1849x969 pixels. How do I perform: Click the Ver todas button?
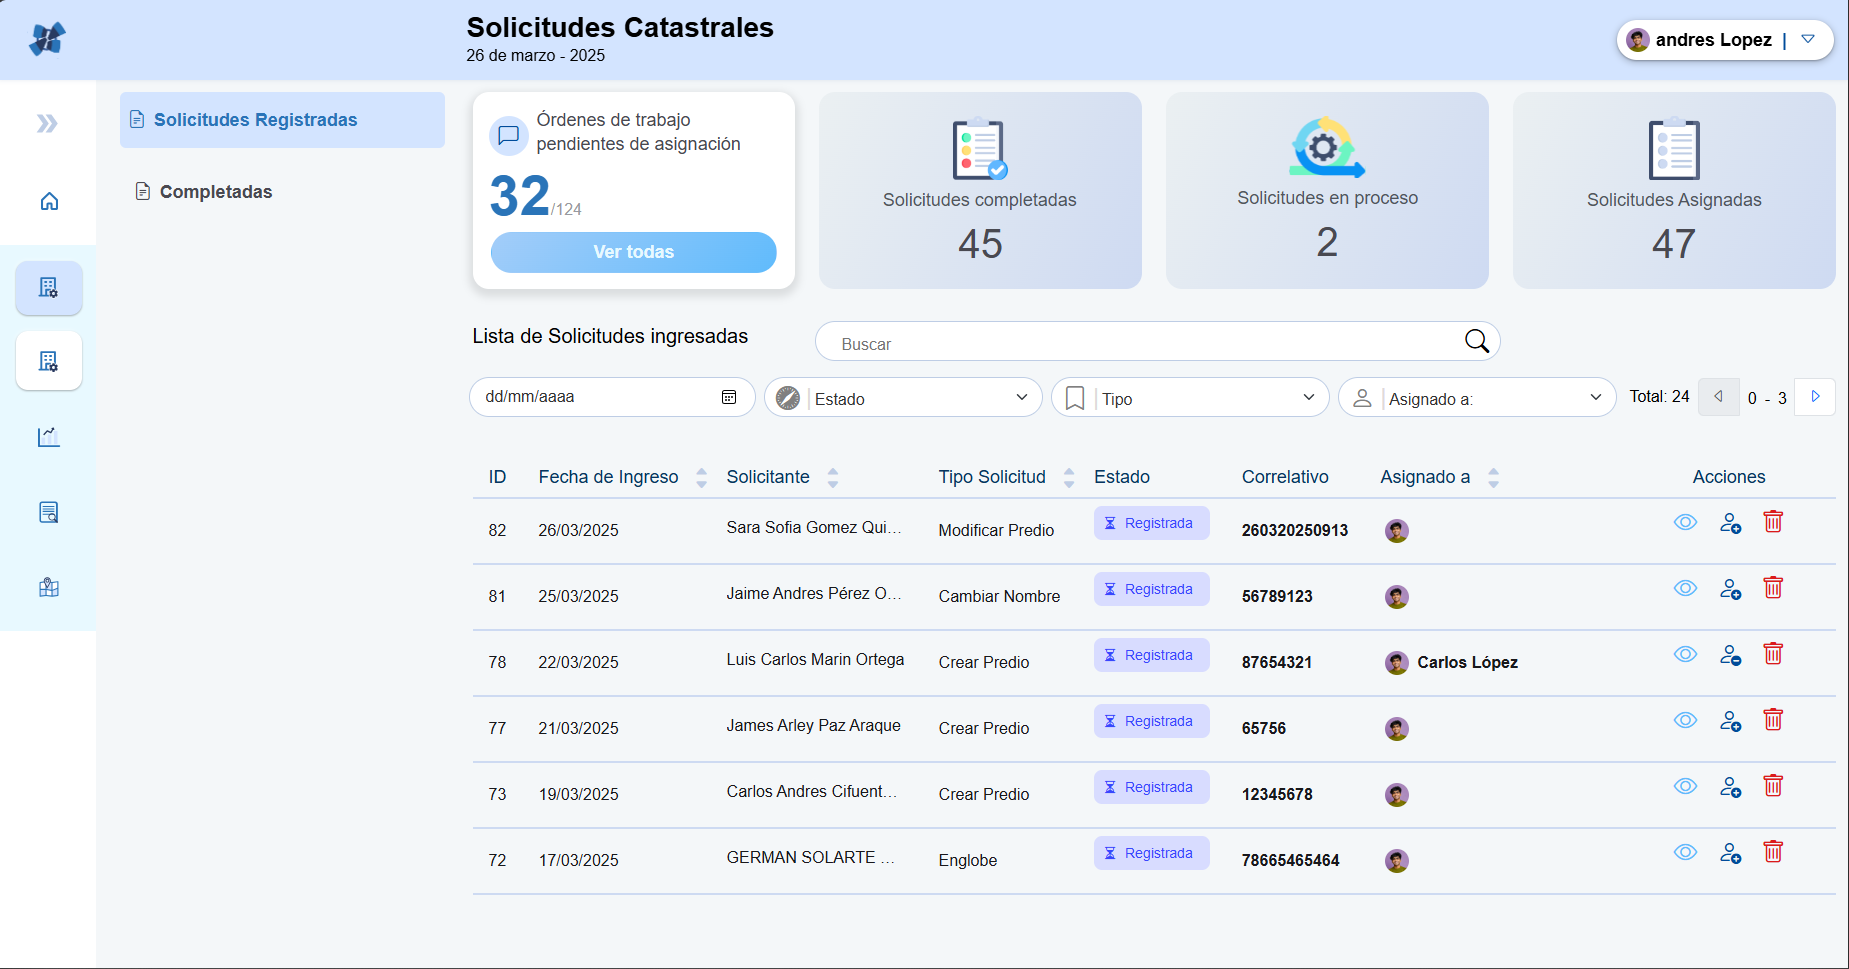click(x=633, y=252)
